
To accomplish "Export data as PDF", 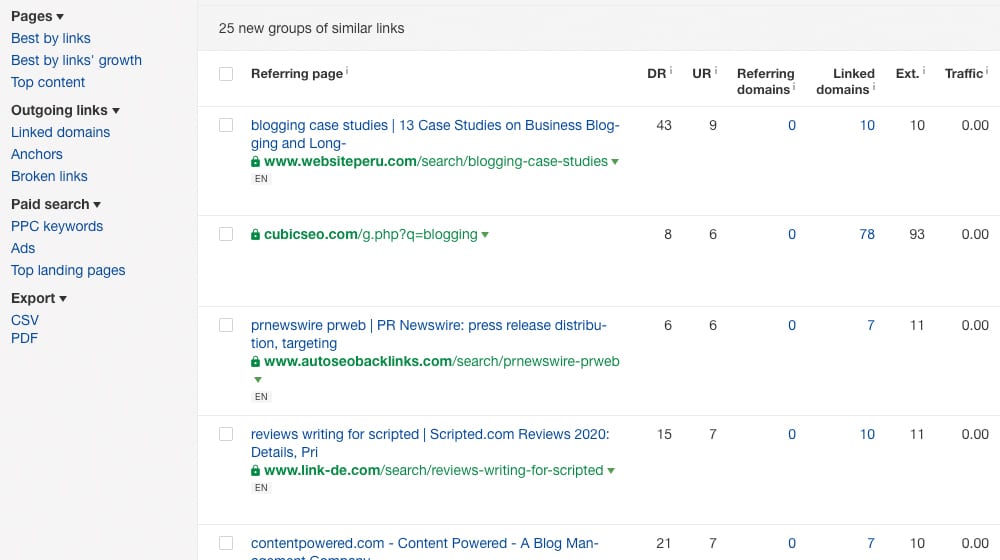I will point(24,338).
